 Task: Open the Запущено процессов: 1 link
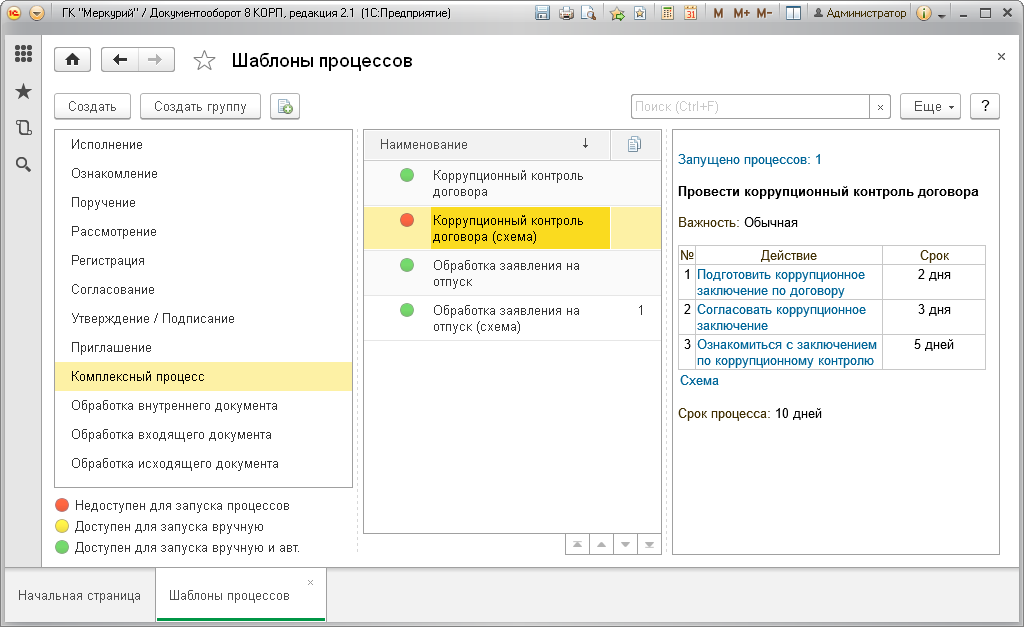click(750, 160)
